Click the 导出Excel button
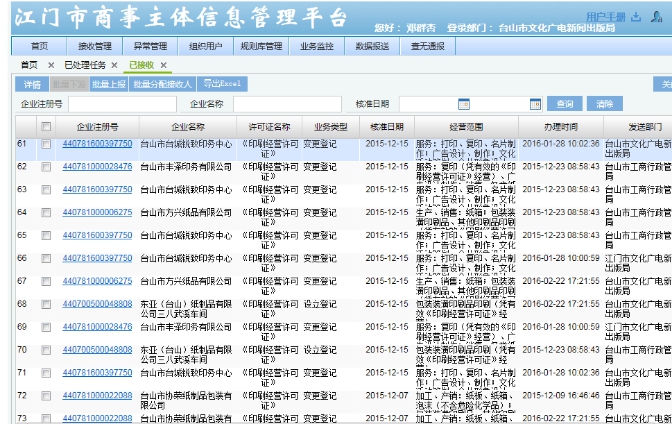The image size is (672, 424). [x=222, y=84]
